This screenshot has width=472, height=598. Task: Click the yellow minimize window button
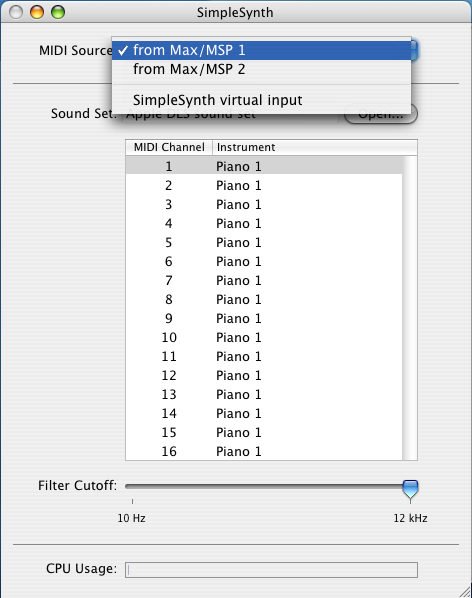click(x=37, y=12)
